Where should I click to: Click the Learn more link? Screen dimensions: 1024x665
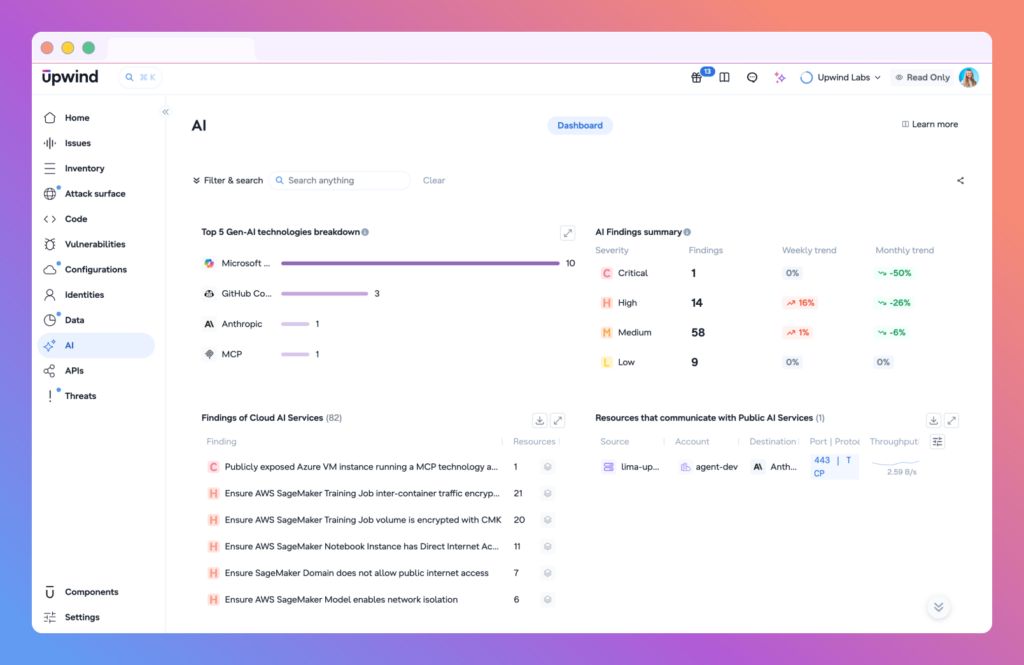[x=930, y=124]
